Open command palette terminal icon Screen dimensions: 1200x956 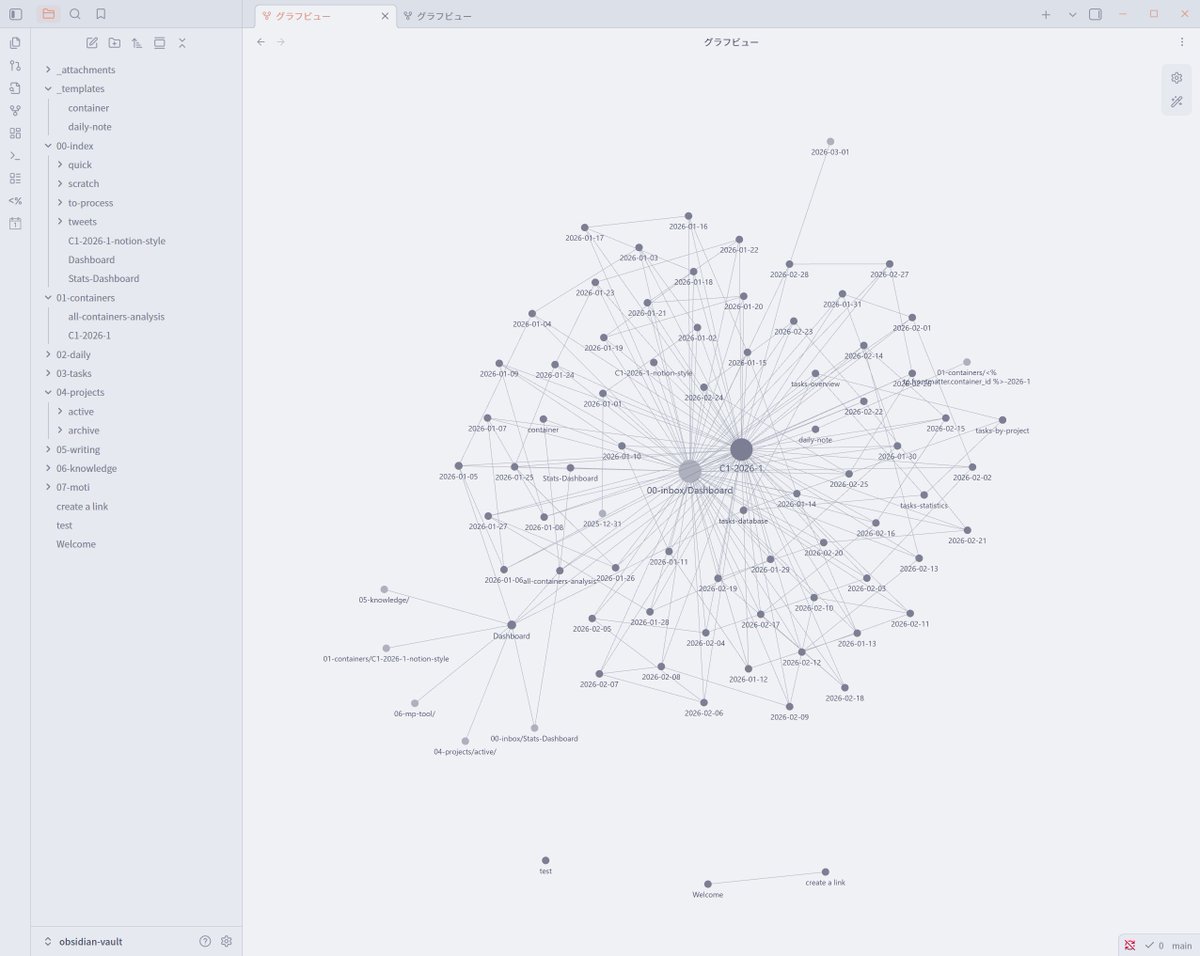15,155
